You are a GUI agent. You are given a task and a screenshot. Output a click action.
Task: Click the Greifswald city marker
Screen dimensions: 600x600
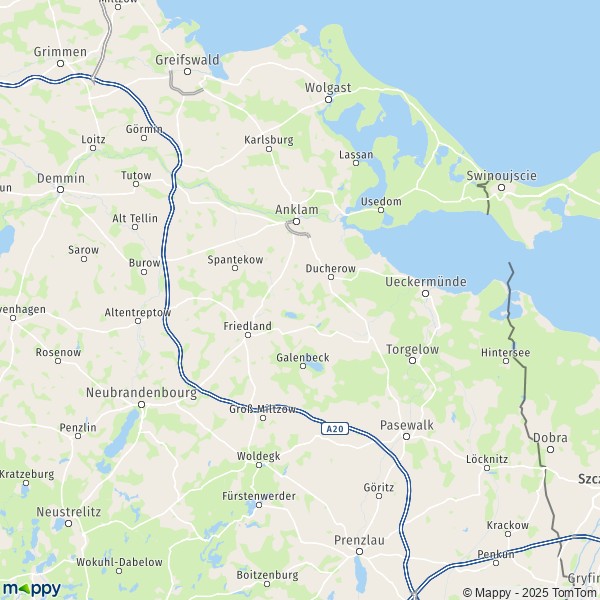pos(188,72)
